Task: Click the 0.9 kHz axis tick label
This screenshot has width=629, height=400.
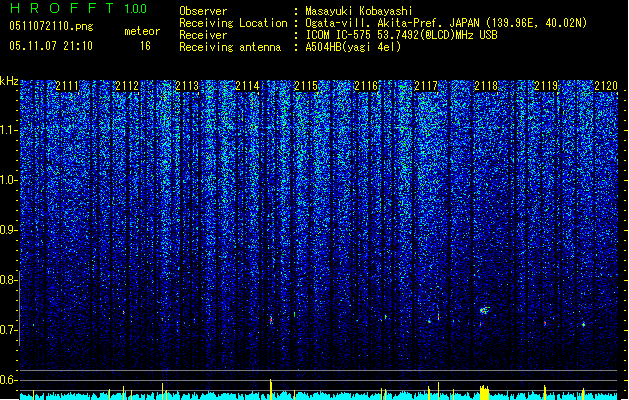Action: (x=8, y=230)
